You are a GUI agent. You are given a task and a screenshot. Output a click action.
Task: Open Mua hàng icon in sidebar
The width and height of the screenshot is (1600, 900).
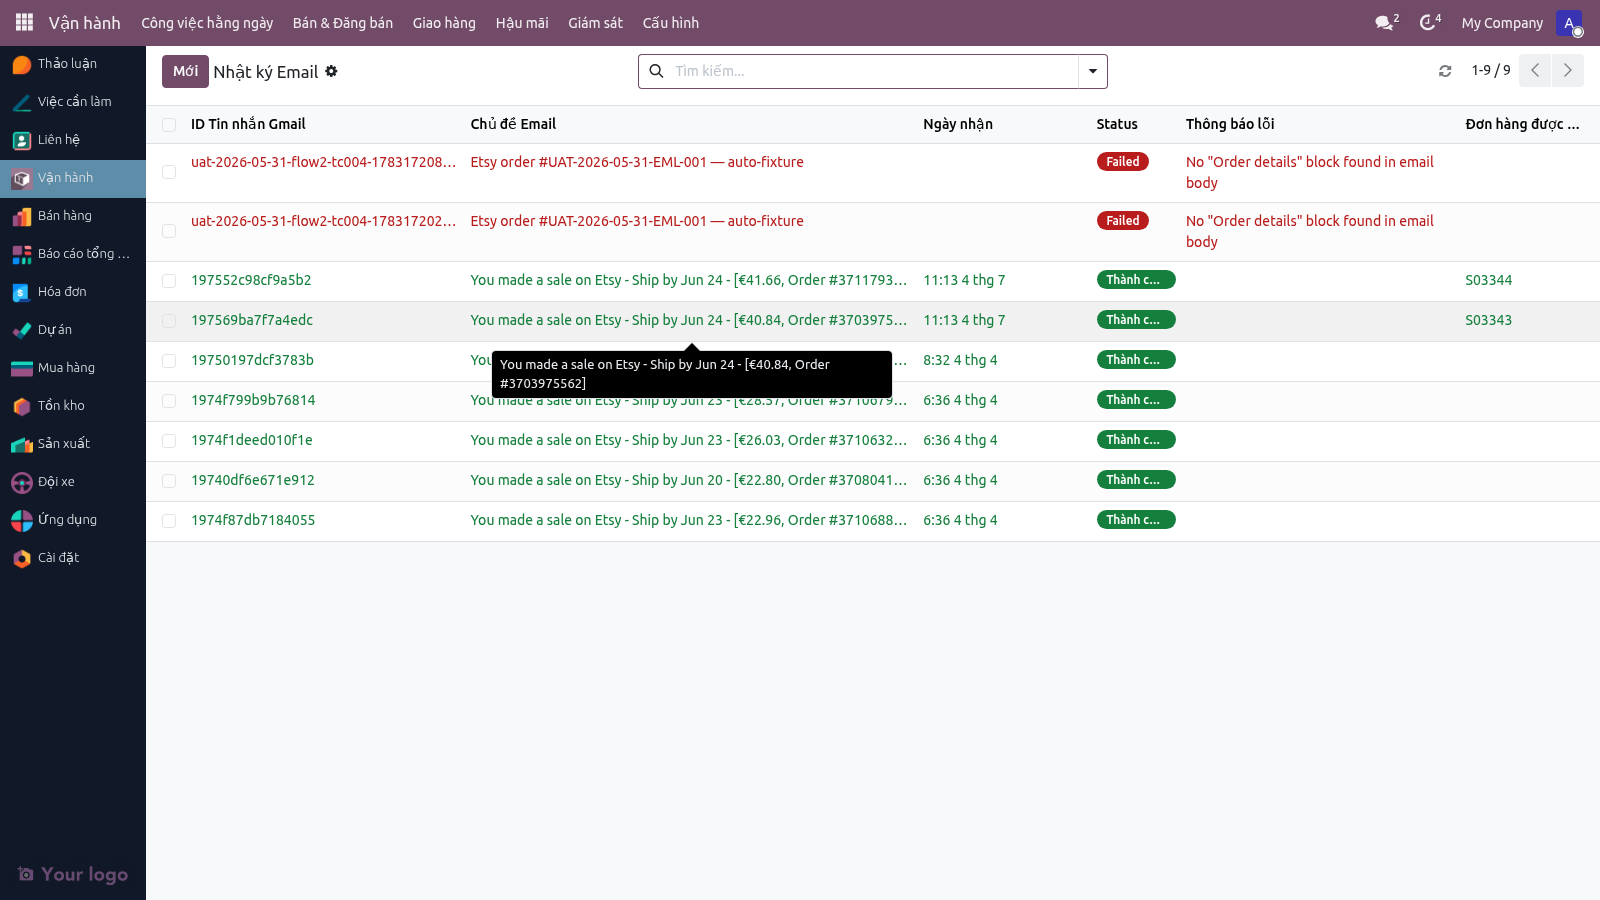coord(22,368)
